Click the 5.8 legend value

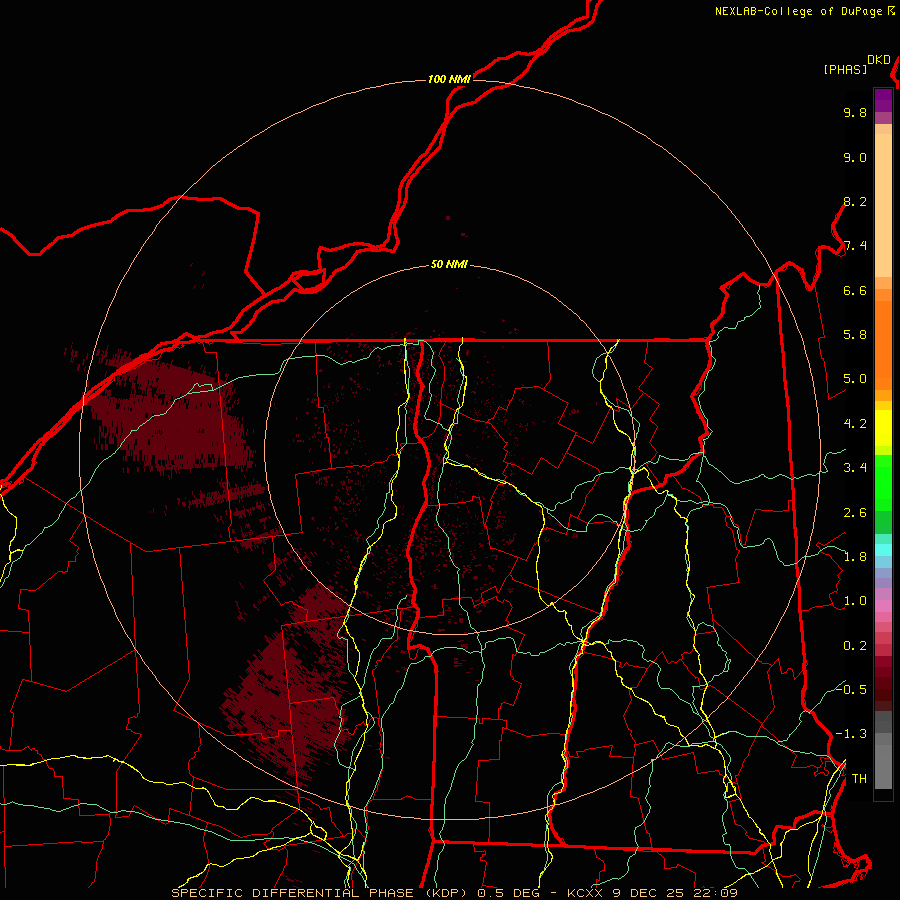click(x=855, y=335)
